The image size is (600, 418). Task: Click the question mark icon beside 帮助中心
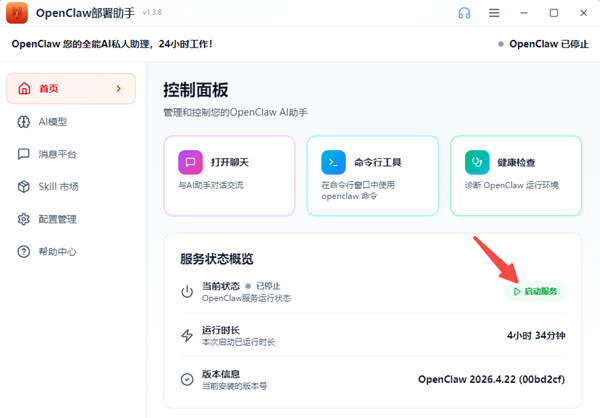pos(24,251)
